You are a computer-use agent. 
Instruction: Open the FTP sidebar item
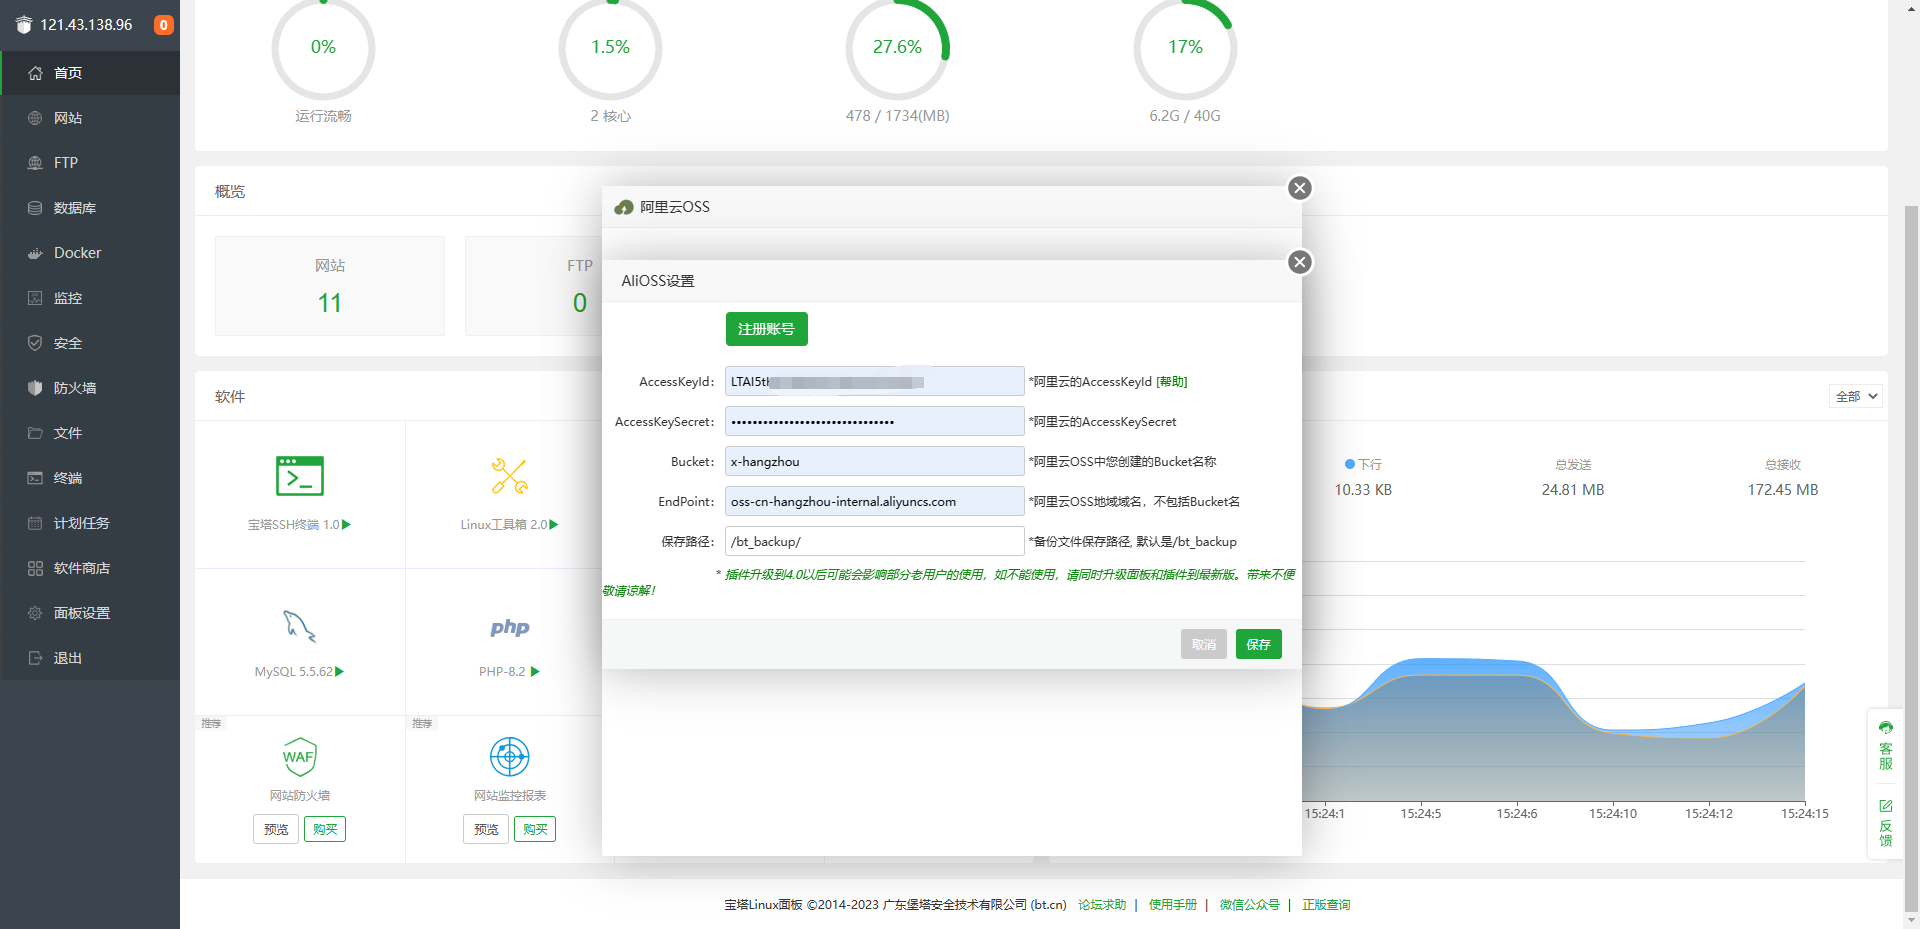(x=90, y=163)
